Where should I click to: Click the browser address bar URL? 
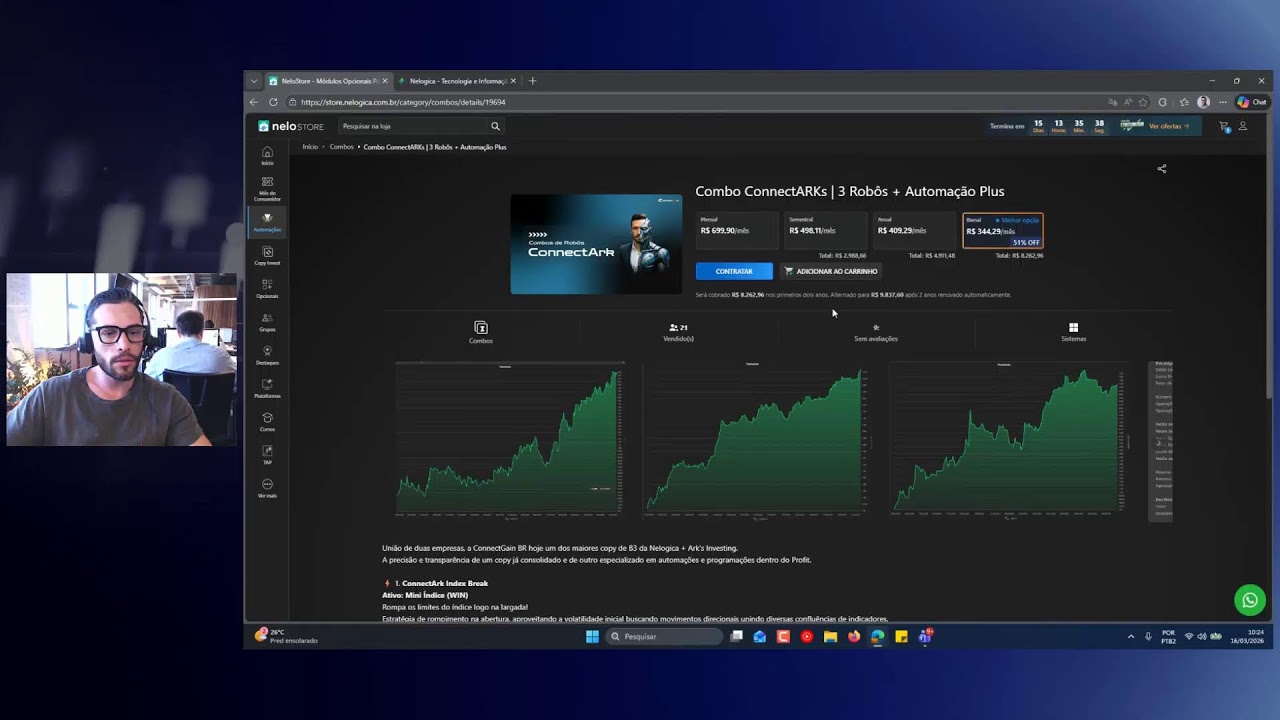[403, 102]
